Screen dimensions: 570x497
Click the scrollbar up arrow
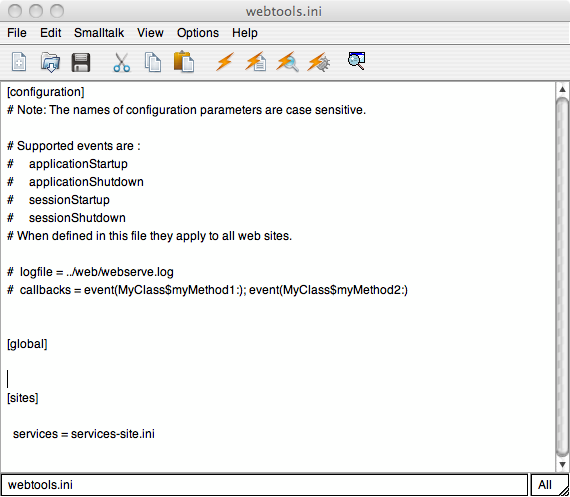[562, 89]
